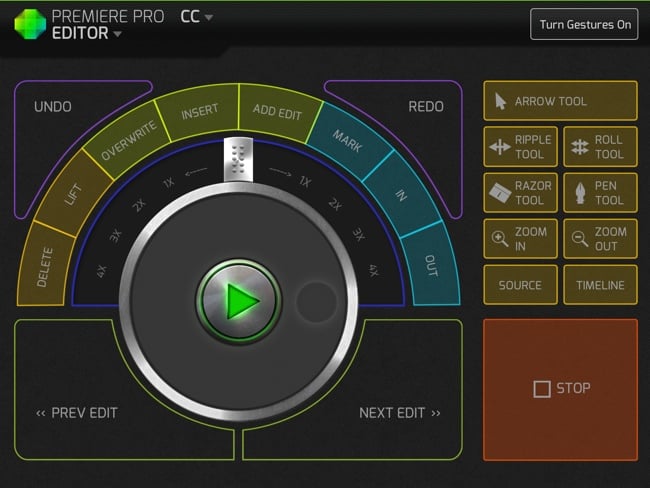This screenshot has height=488, width=650.
Task: Set reverse shuttle speed to 1X
Action: 169,182
